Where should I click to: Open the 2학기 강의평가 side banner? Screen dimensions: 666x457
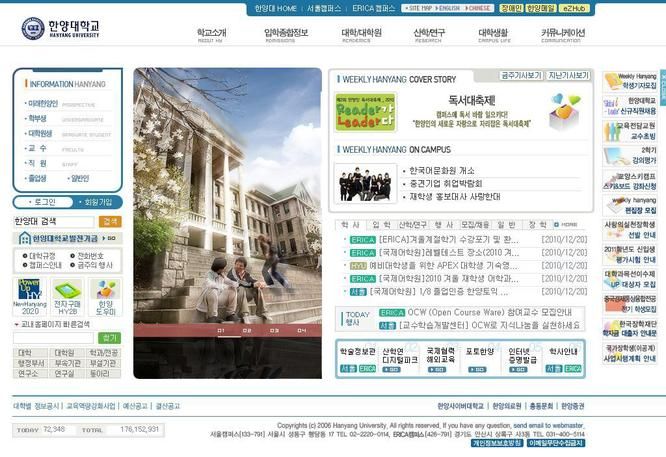coord(630,155)
